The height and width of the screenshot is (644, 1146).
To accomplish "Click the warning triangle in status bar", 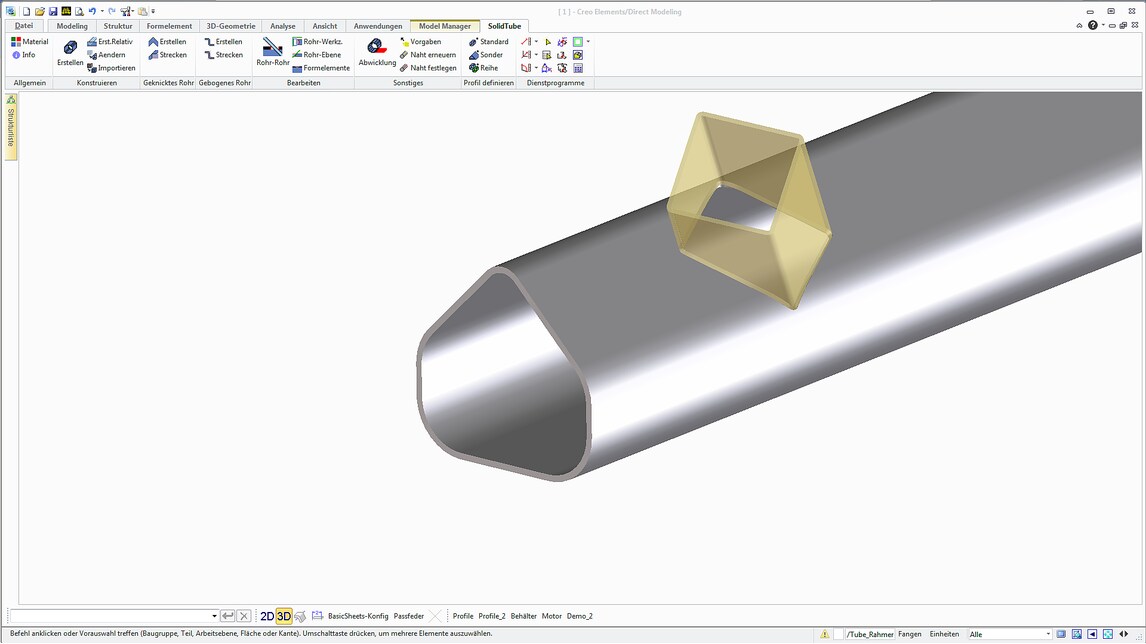I will [x=824, y=634].
